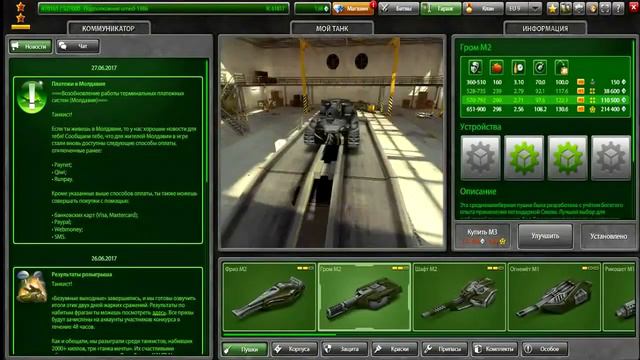Click the Информация panel header
The image size is (640, 360).
click(545, 29)
